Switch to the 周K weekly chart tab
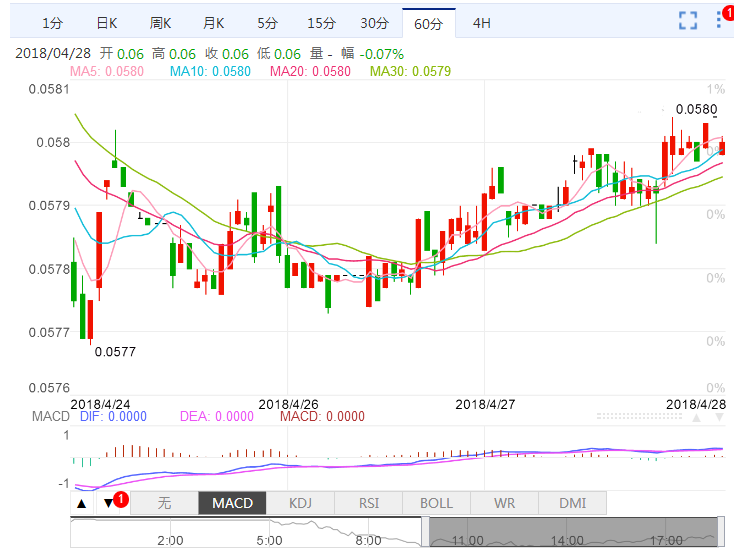This screenshot has width=734, height=550. [x=160, y=23]
